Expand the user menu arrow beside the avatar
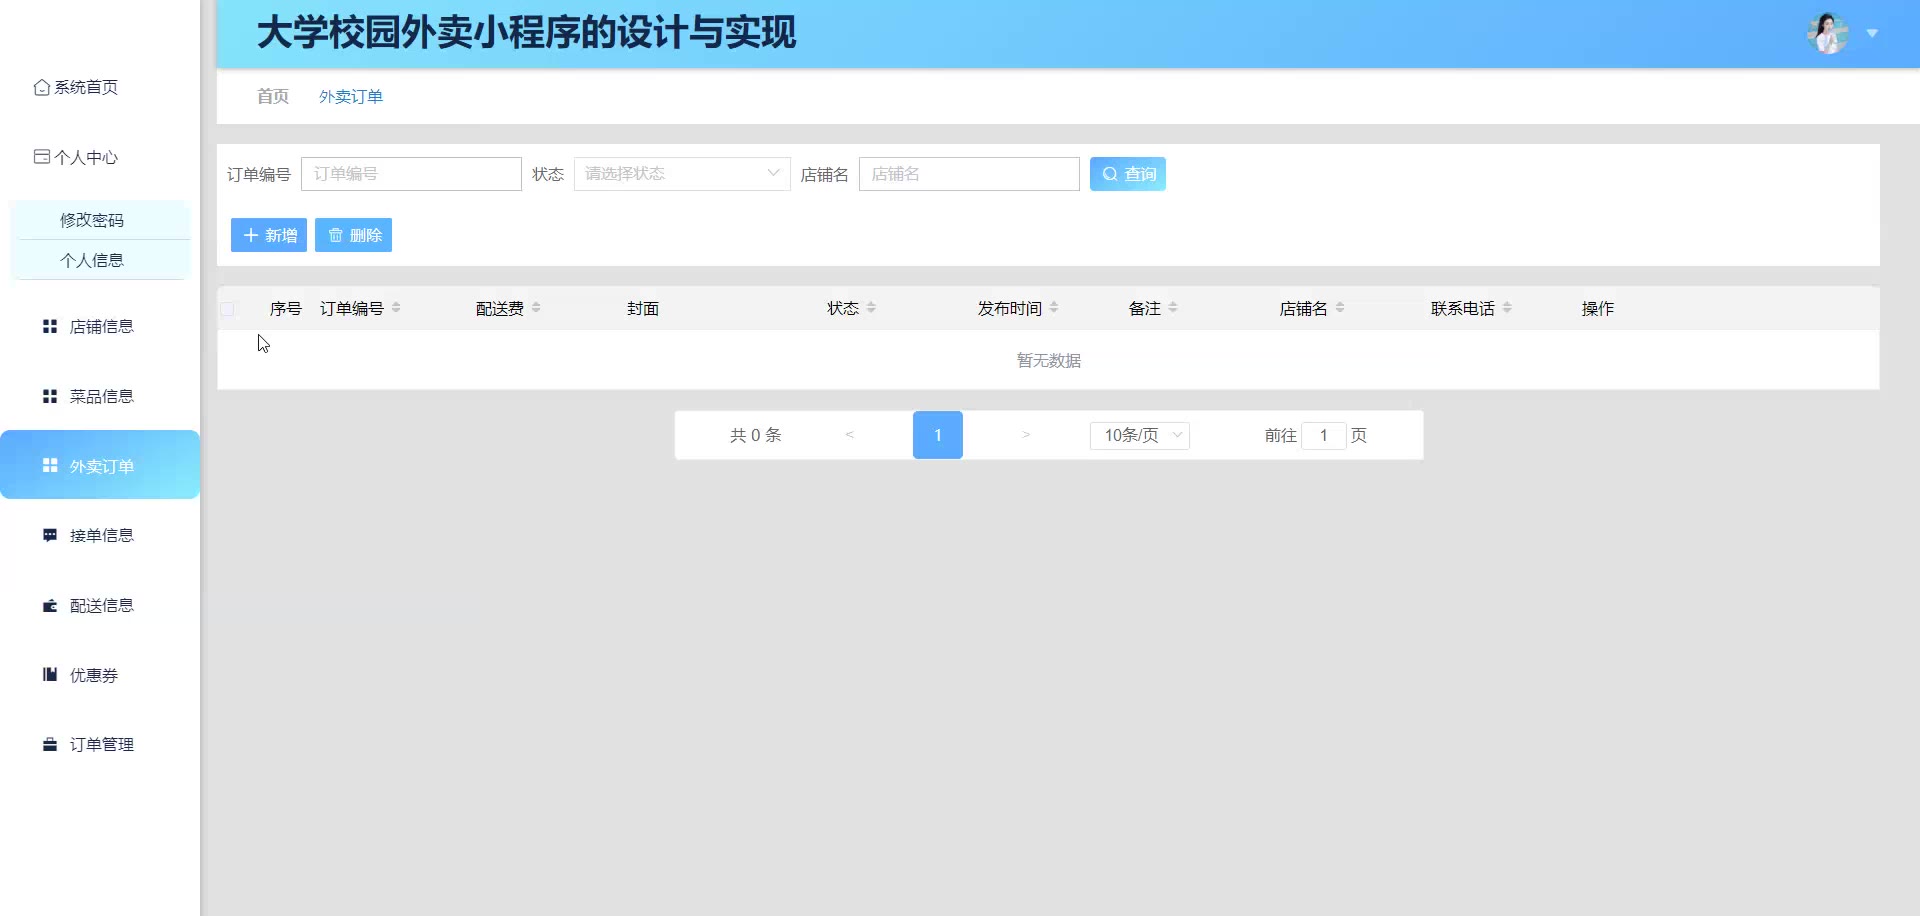Viewport: 1920px width, 916px height. pyautogui.click(x=1872, y=34)
